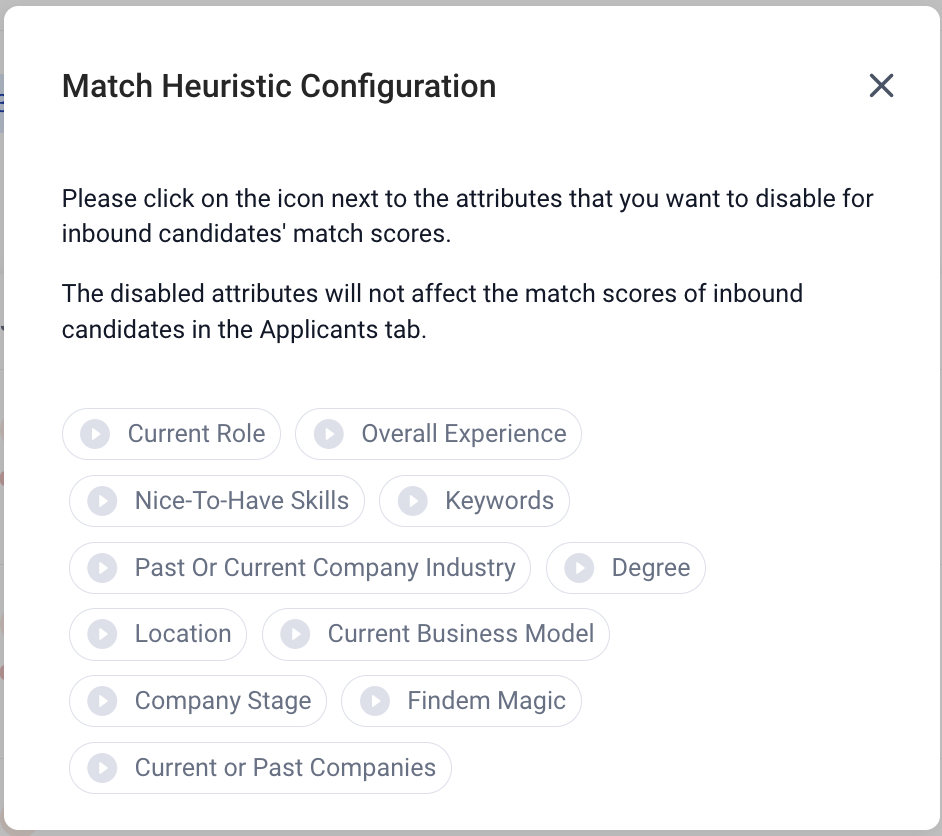Click the Nice-To-Have Skills attribute icon
The height and width of the screenshot is (836, 942).
pyautogui.click(x=102, y=500)
